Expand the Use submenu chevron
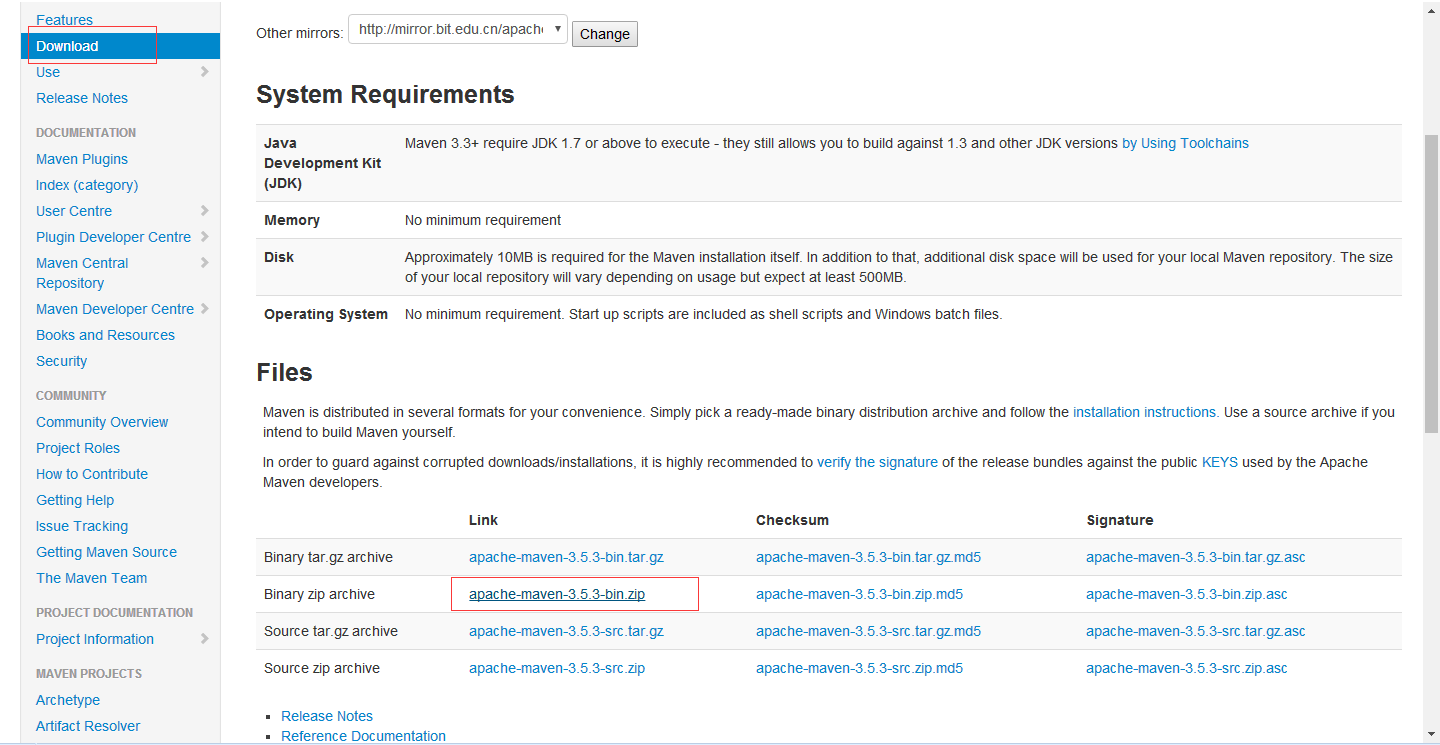1440x745 pixels. click(x=204, y=72)
